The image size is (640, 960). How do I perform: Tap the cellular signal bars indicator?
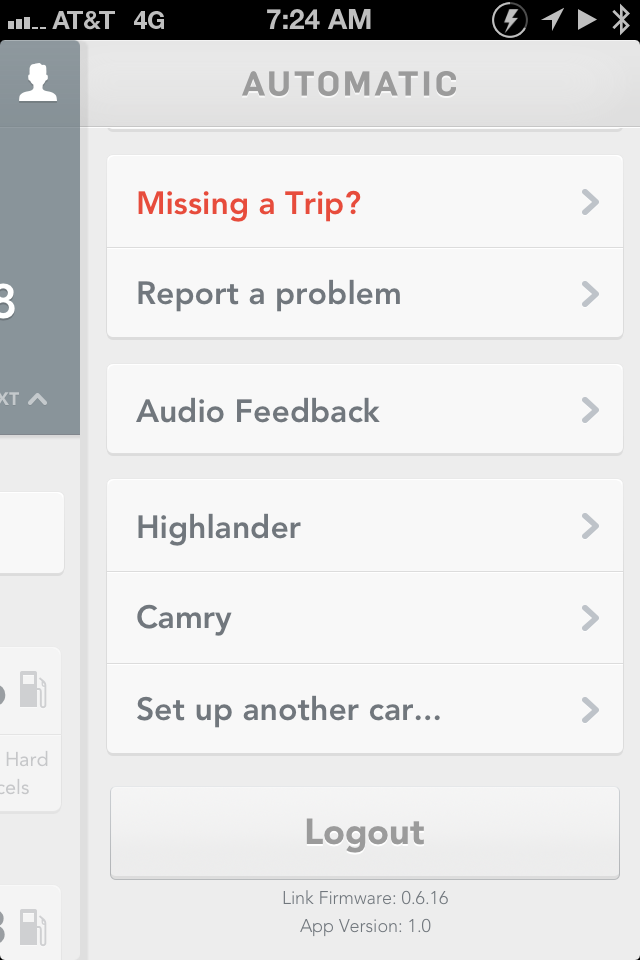coord(26,23)
